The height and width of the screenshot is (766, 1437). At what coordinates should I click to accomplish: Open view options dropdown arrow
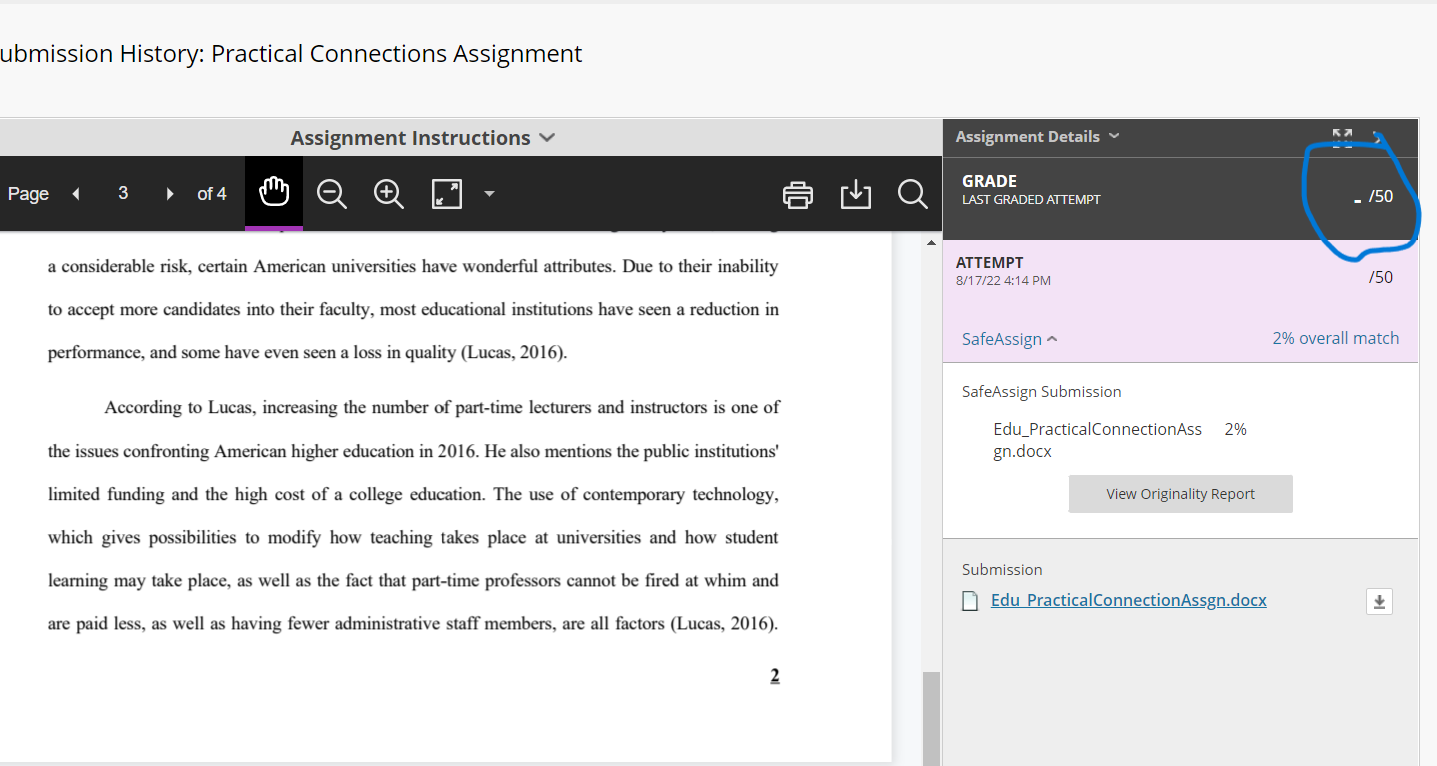(489, 194)
